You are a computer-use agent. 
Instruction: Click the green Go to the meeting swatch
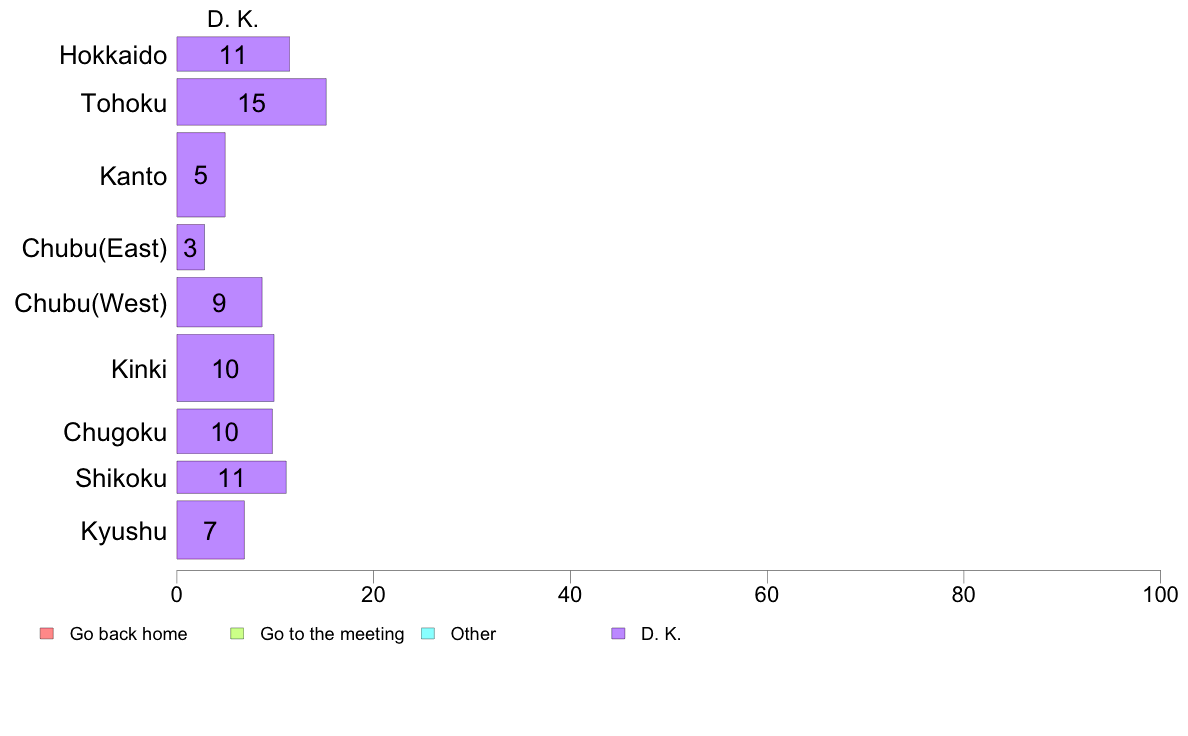[x=237, y=634]
